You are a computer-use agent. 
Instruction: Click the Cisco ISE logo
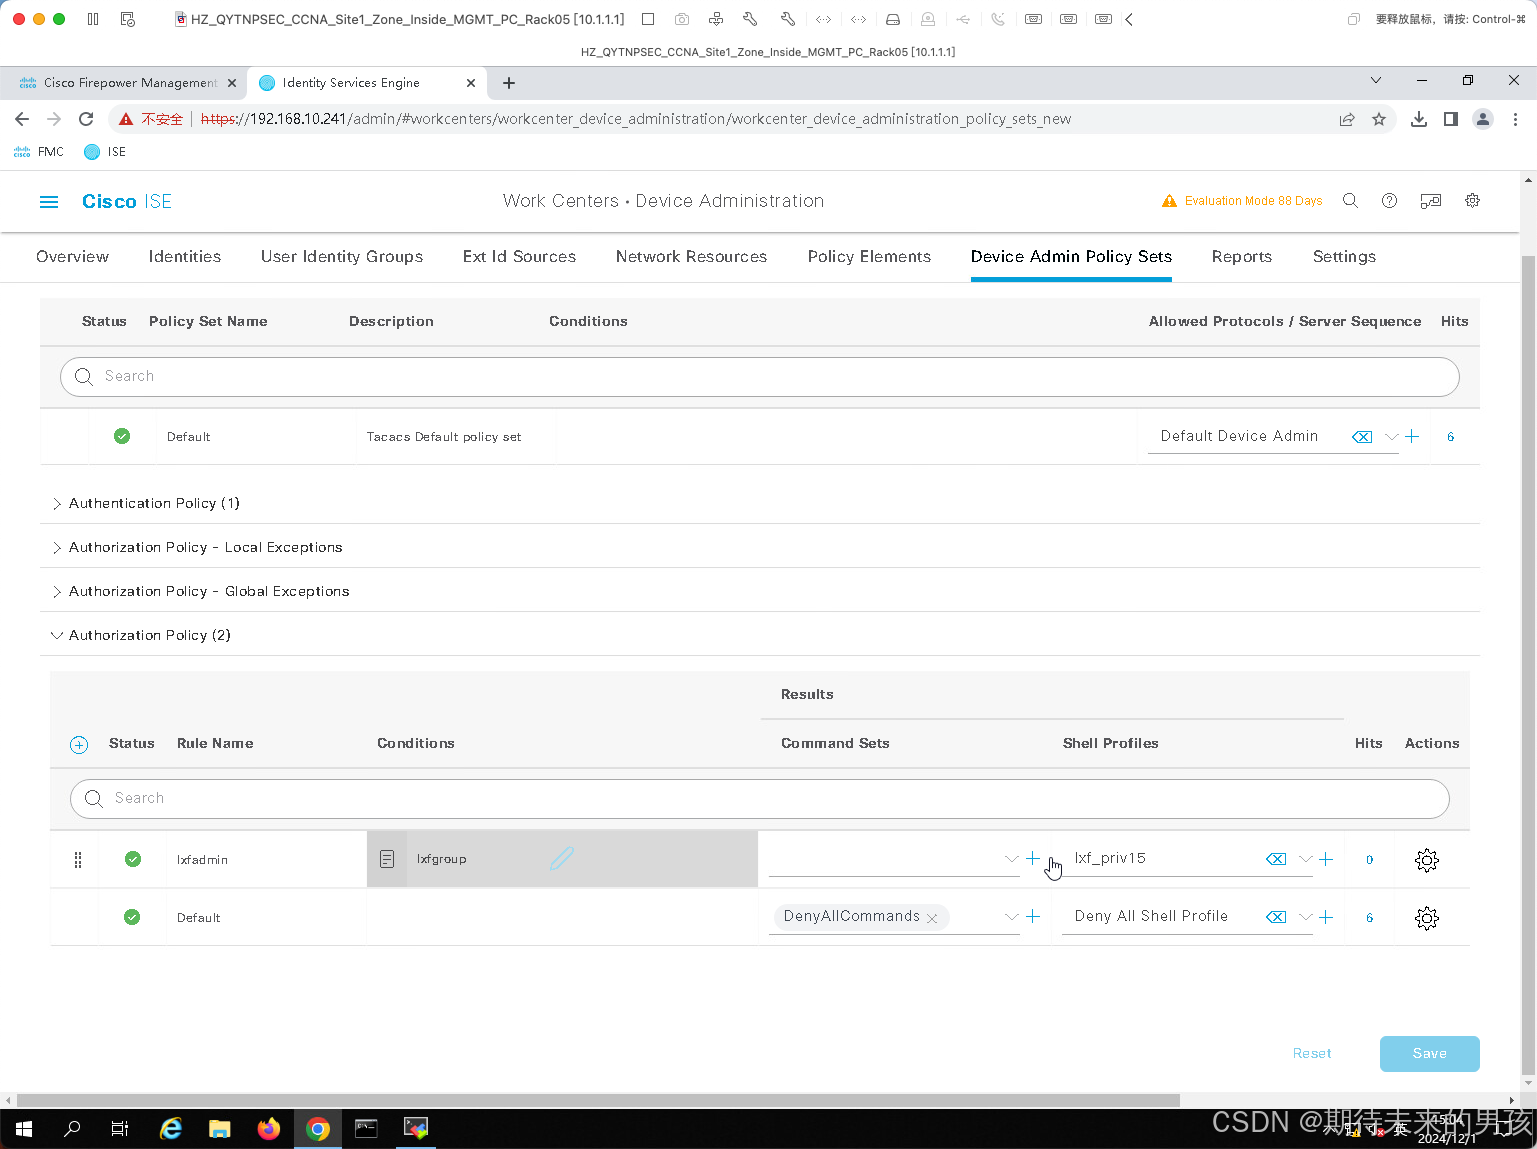[127, 202]
